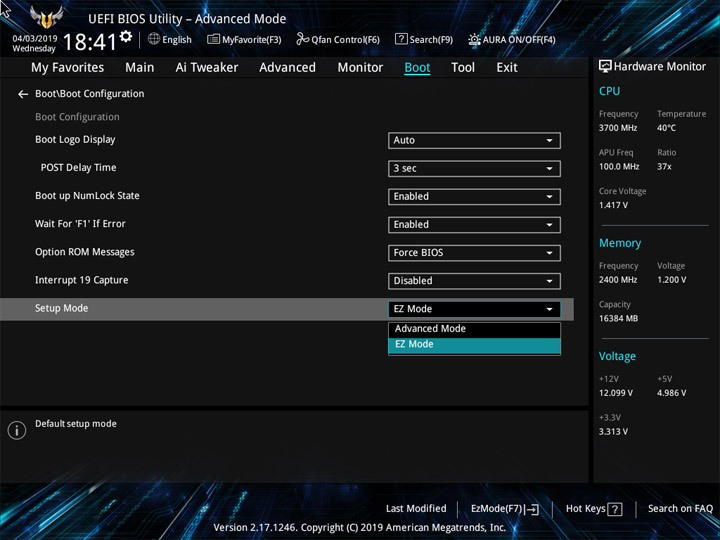Click the info icon in help panel

pos(17,431)
